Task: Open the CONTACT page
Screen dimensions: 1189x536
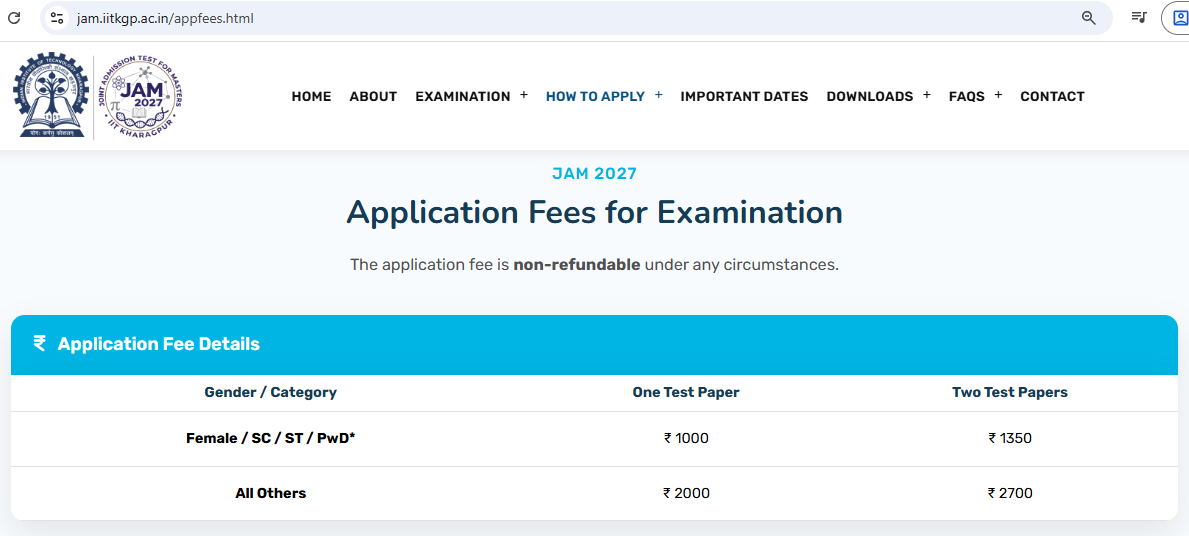Action: point(1052,96)
